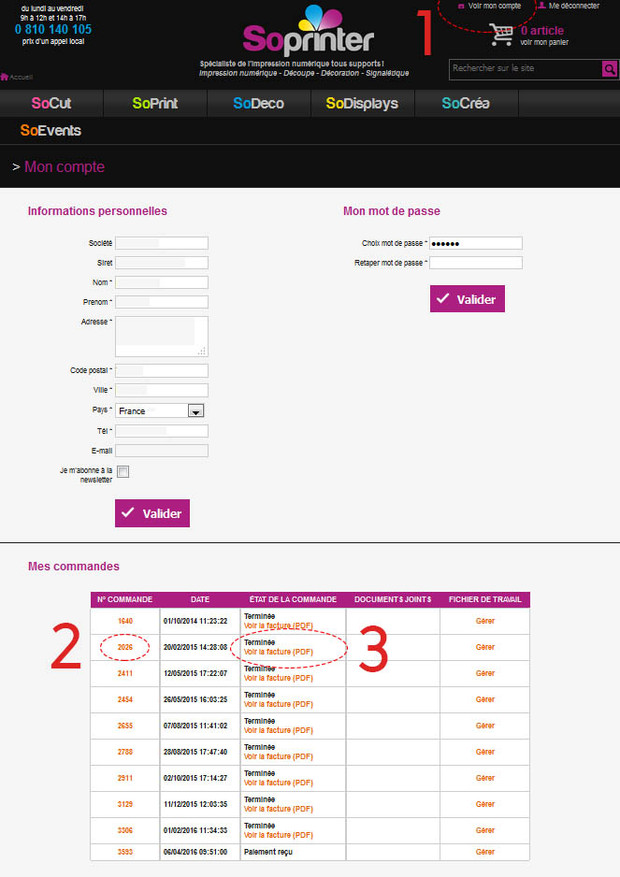Open the shopping cart icon
The width and height of the screenshot is (620, 877).
coord(501,34)
